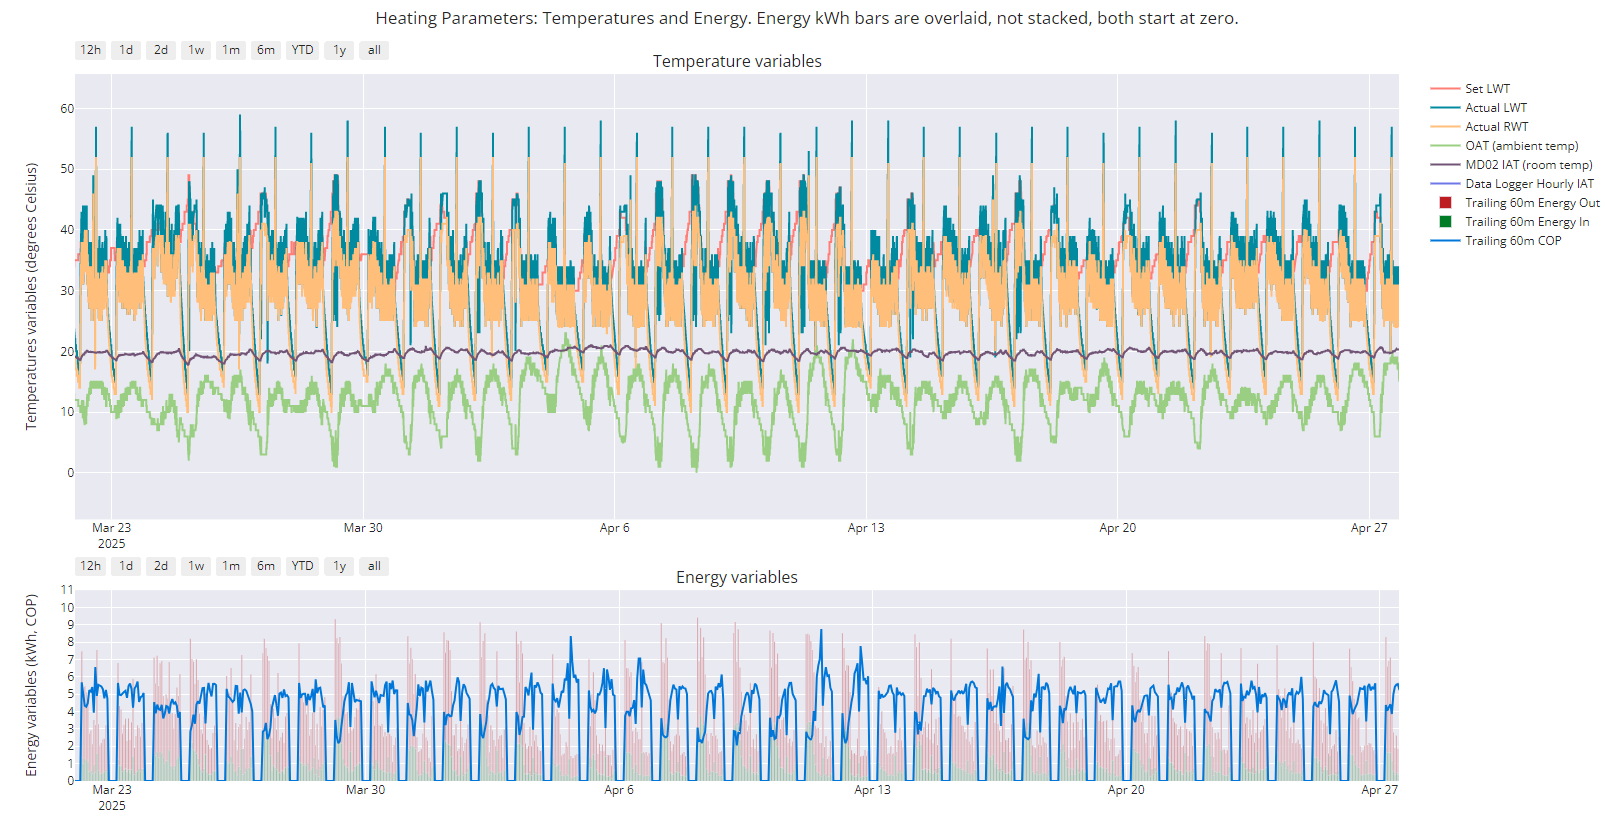Choose 6m range for Energy variables chart
The width and height of the screenshot is (1618, 827).
point(266,566)
